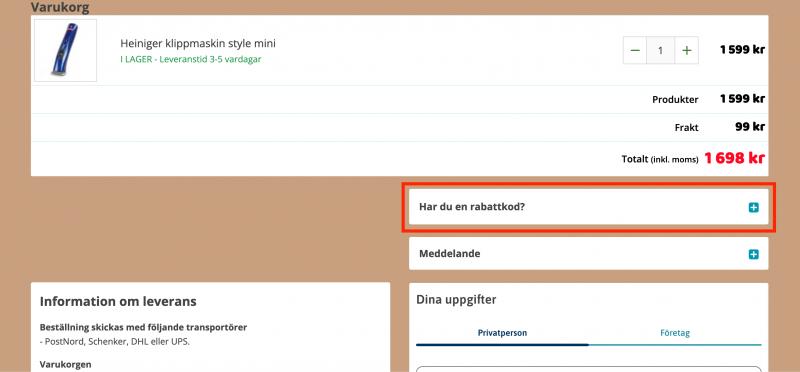Click the 'Varukorgen' subheading in delivery info
This screenshot has height=372, width=800.
click(x=65, y=364)
